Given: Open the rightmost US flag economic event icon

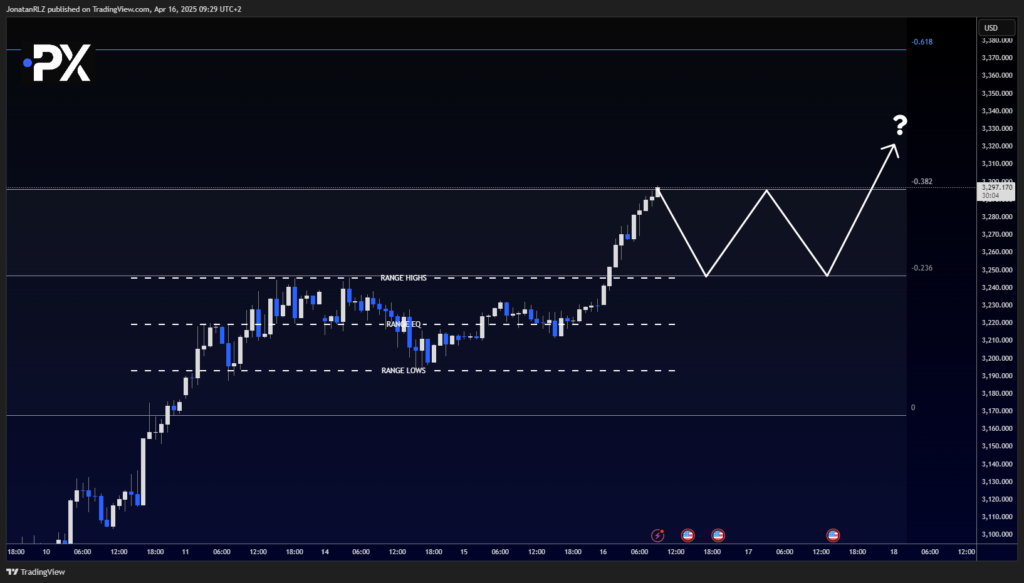Looking at the screenshot, I should tap(833, 535).
